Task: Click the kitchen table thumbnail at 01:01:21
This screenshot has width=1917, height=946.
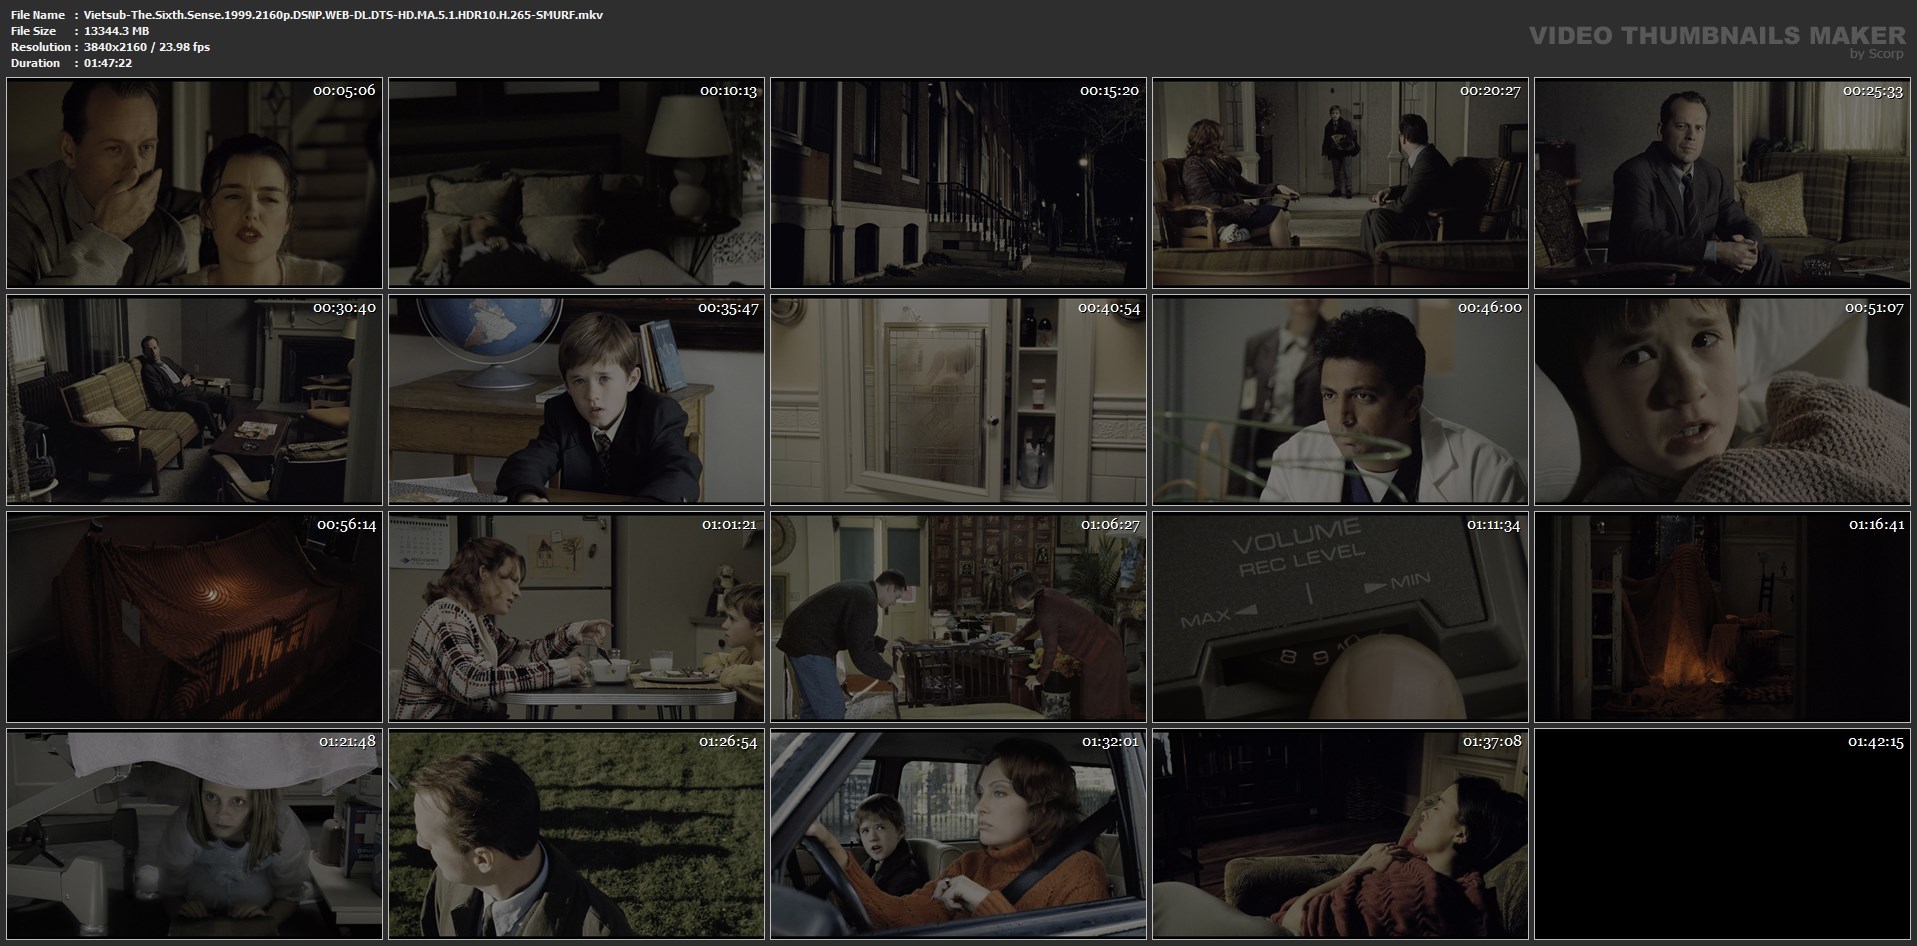Action: (576, 617)
